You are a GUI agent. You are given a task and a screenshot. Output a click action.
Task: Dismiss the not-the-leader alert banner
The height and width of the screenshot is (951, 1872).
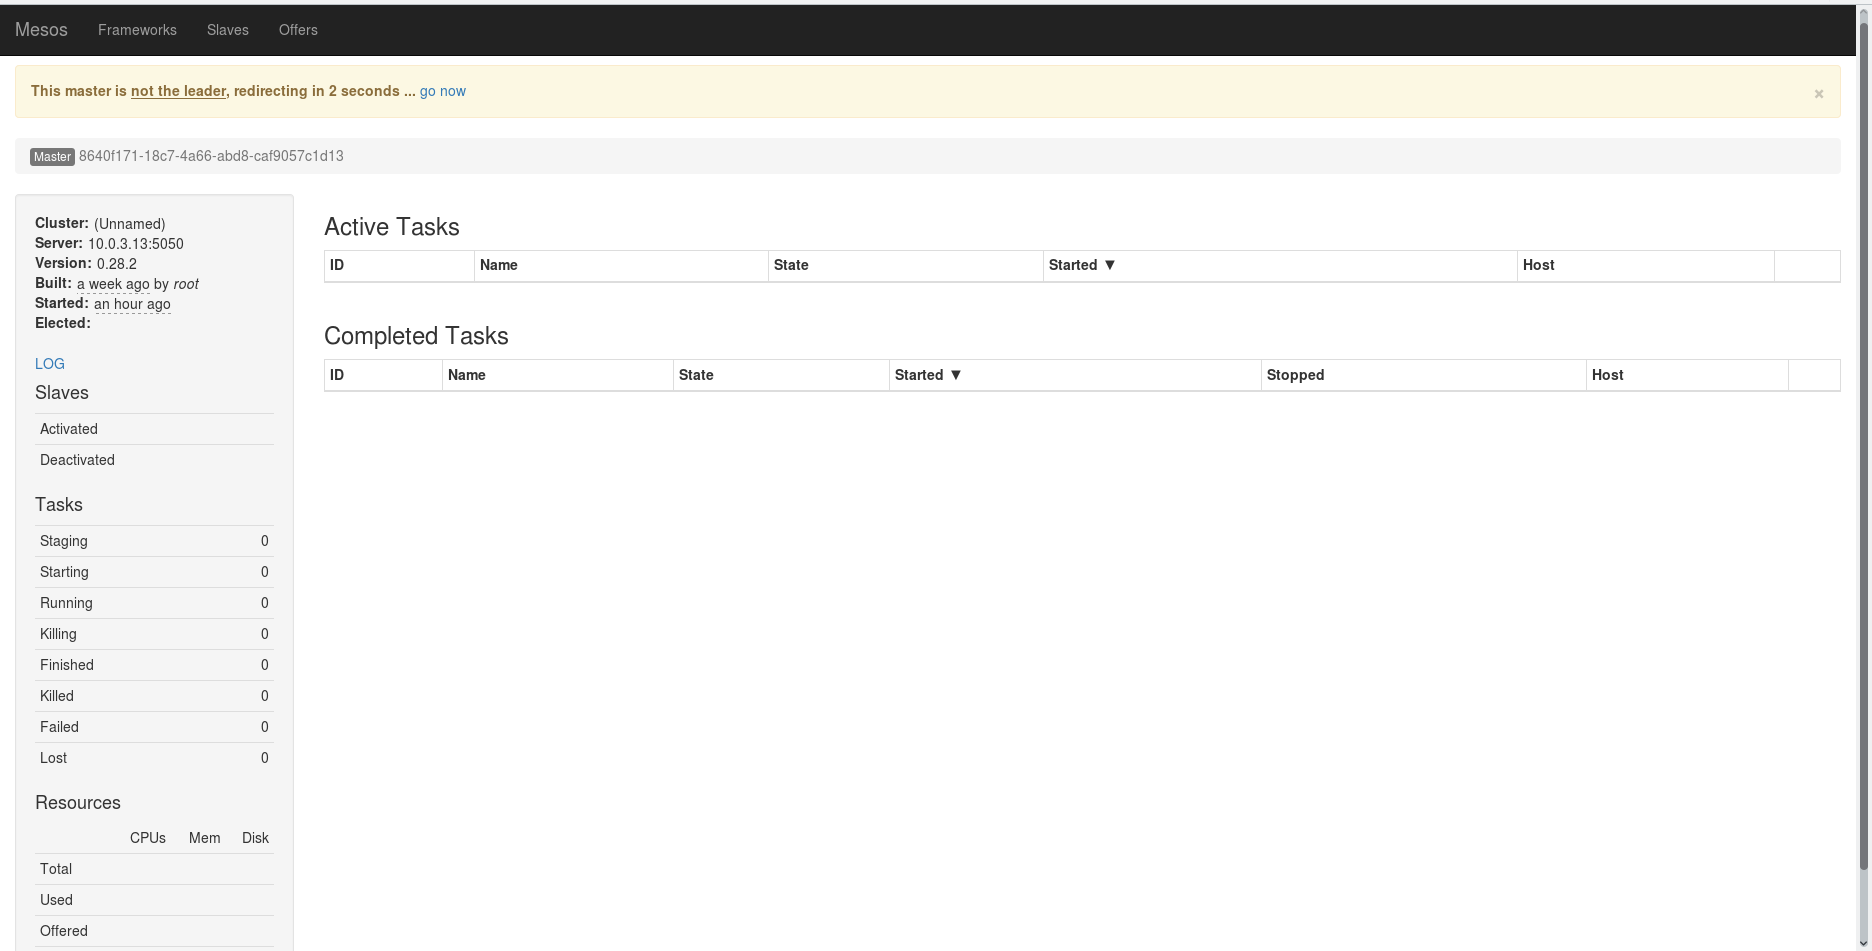click(x=1818, y=93)
